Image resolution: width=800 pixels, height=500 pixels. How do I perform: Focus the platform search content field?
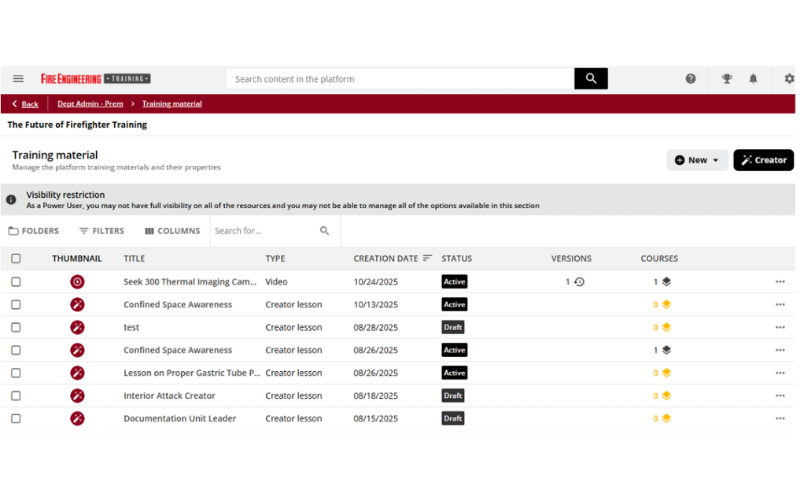[400, 79]
